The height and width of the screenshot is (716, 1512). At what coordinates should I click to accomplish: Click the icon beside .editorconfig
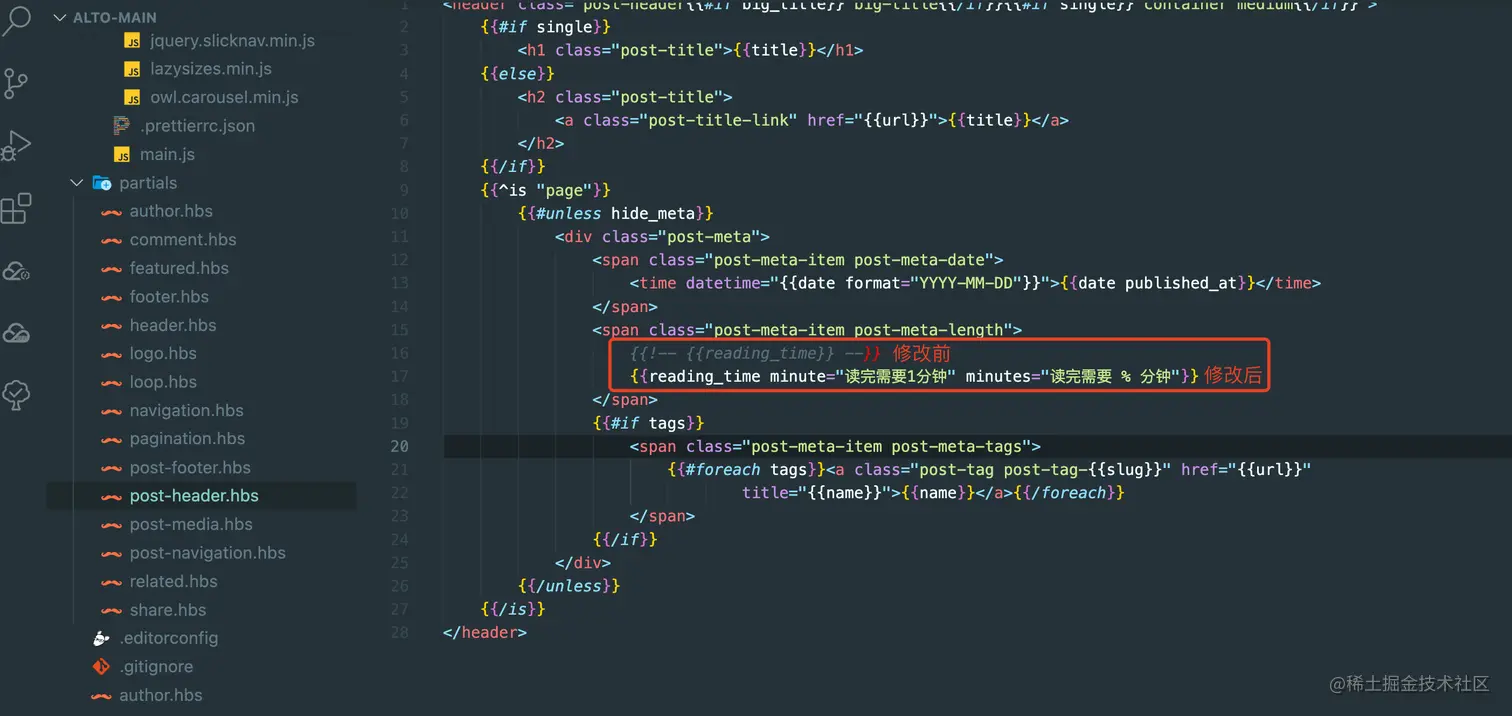101,638
